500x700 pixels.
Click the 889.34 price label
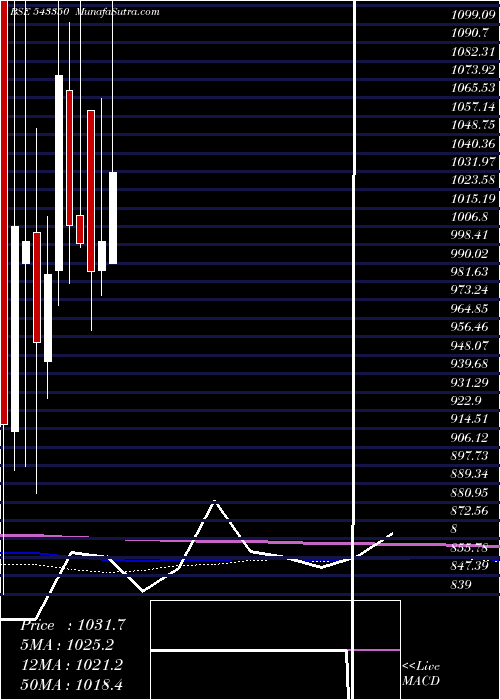471,474
